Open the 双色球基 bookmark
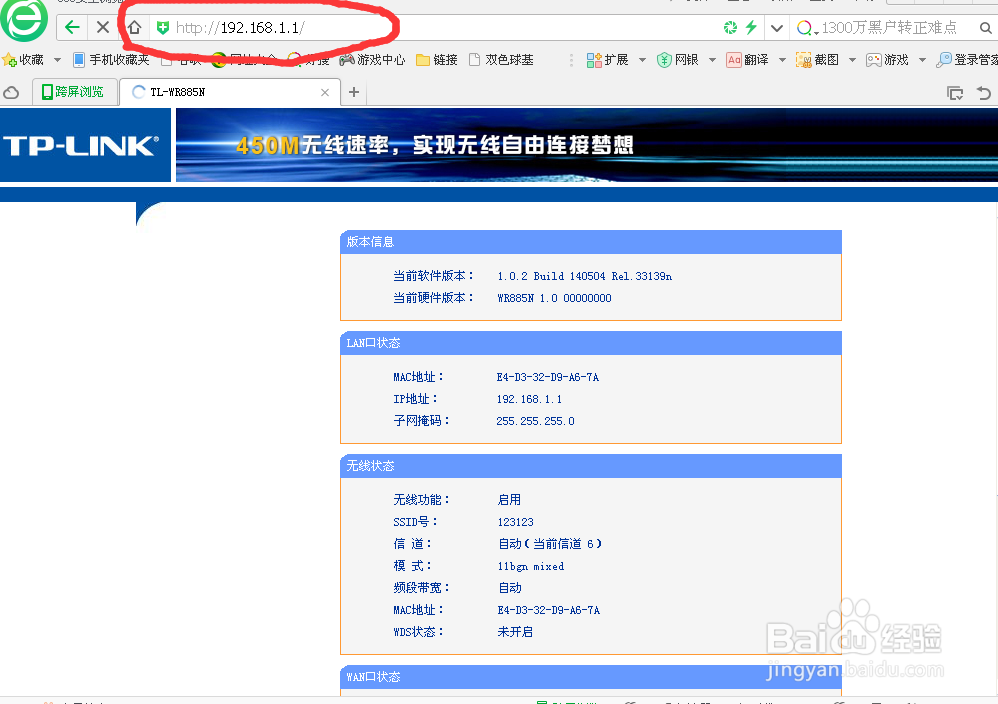Viewport: 998px width, 704px height. click(501, 60)
